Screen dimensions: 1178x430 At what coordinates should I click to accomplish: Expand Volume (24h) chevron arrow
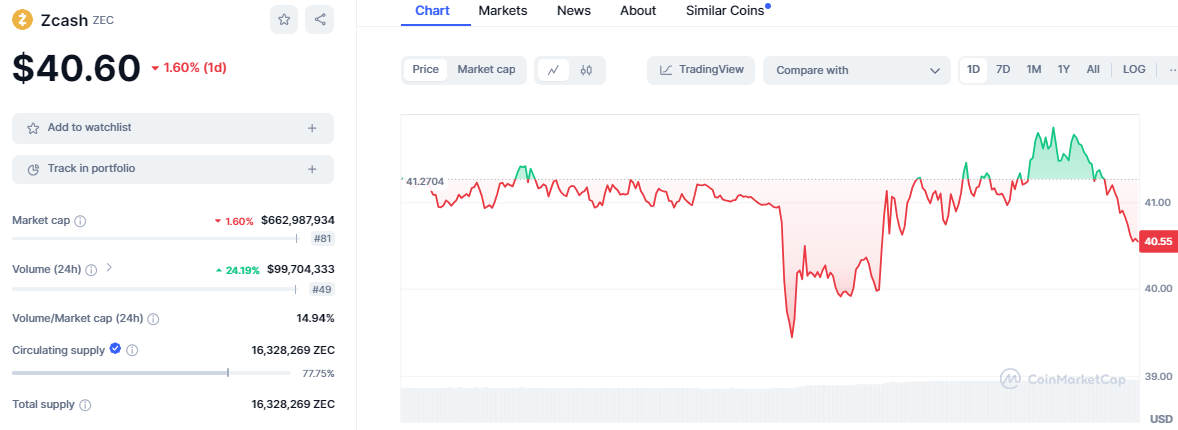point(109,268)
